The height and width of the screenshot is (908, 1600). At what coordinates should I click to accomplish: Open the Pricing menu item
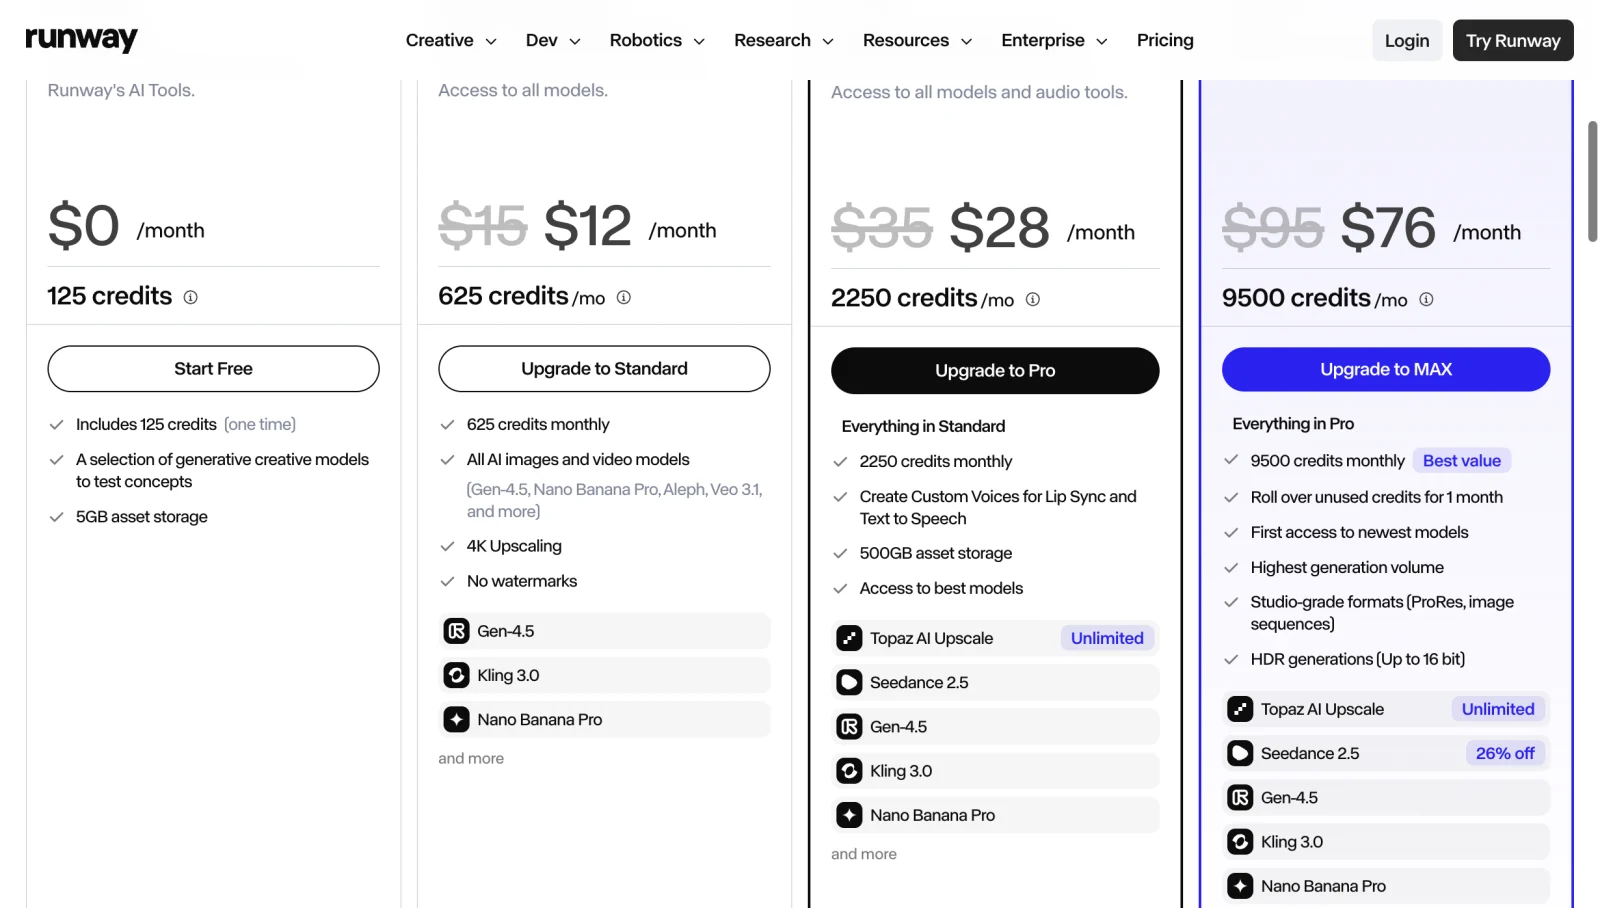[1165, 40]
